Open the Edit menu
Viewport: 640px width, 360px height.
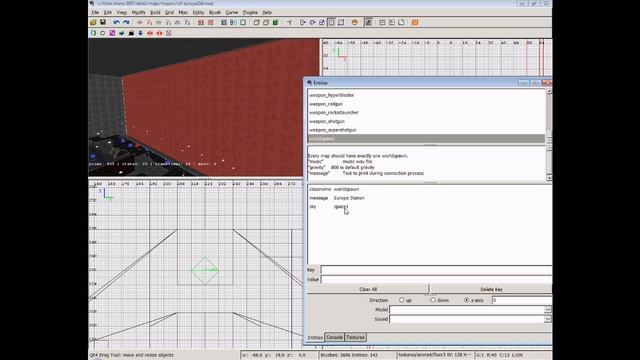pyautogui.click(x=107, y=13)
